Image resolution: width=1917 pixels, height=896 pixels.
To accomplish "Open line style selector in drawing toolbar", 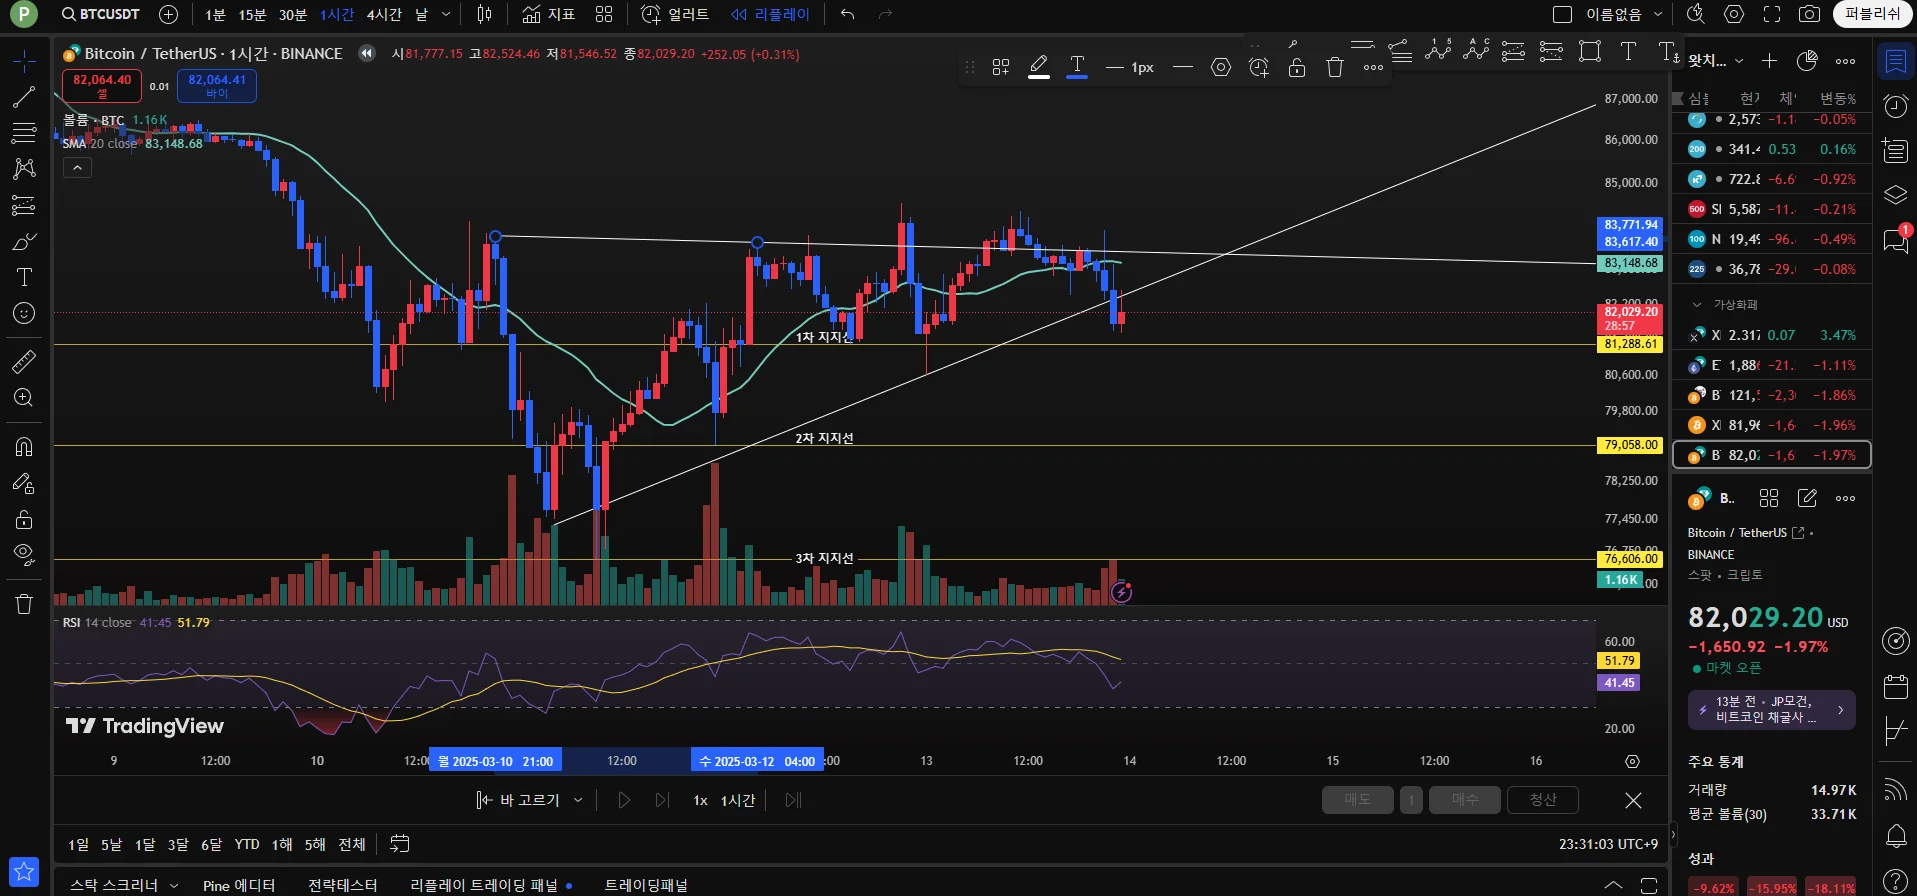I will [1182, 67].
